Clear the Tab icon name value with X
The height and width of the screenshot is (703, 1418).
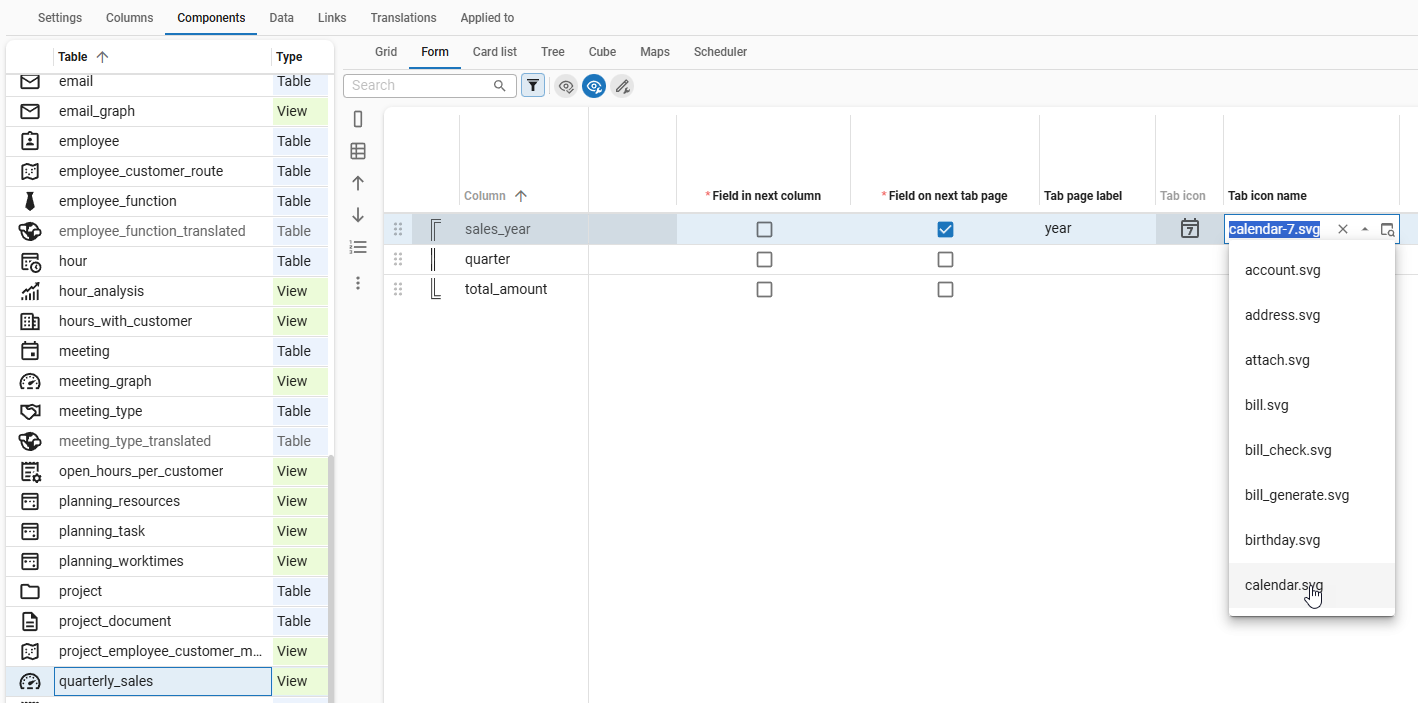pyautogui.click(x=1343, y=229)
